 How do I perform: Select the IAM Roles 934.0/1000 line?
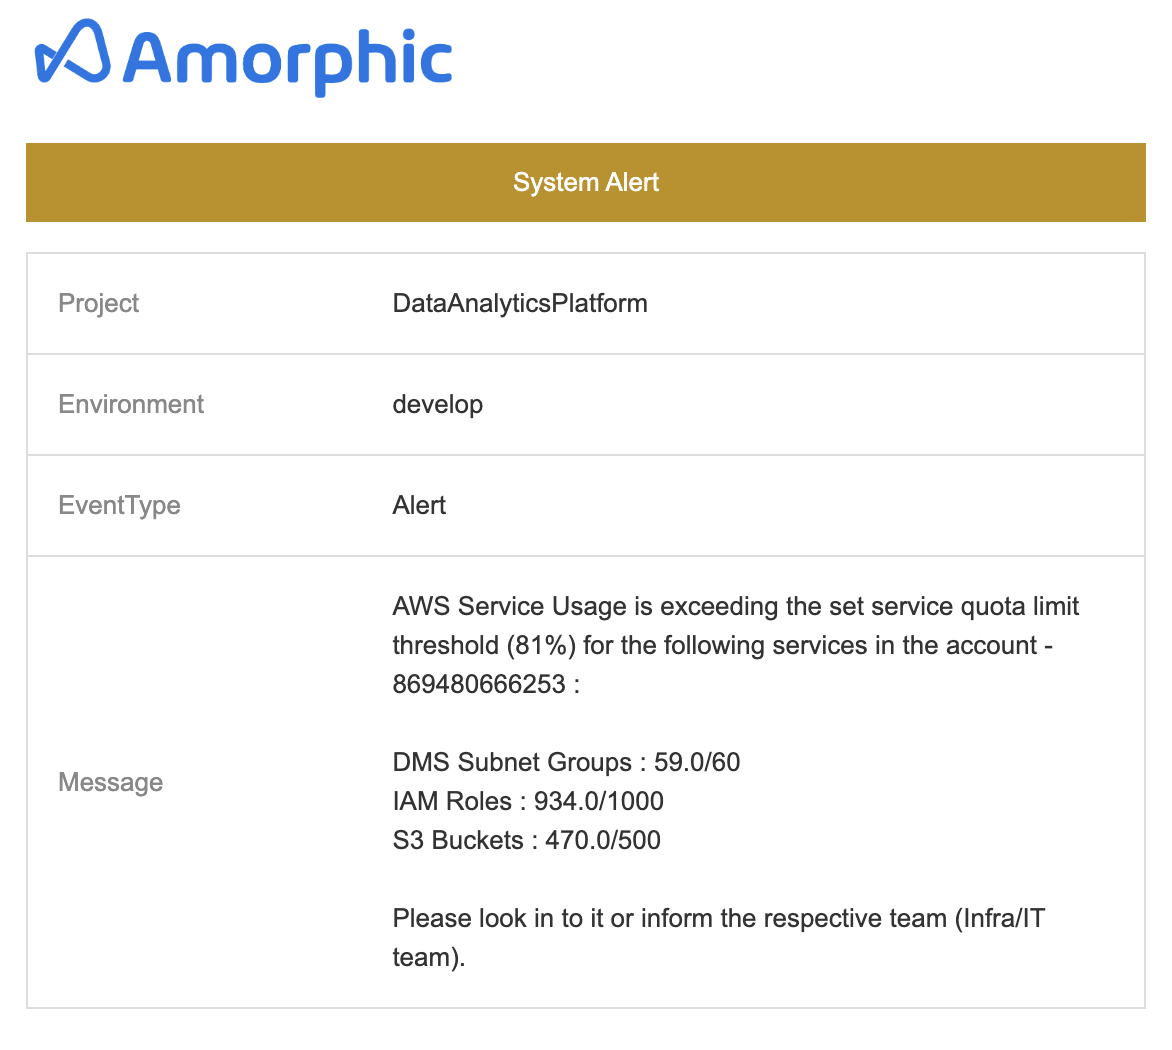click(528, 801)
